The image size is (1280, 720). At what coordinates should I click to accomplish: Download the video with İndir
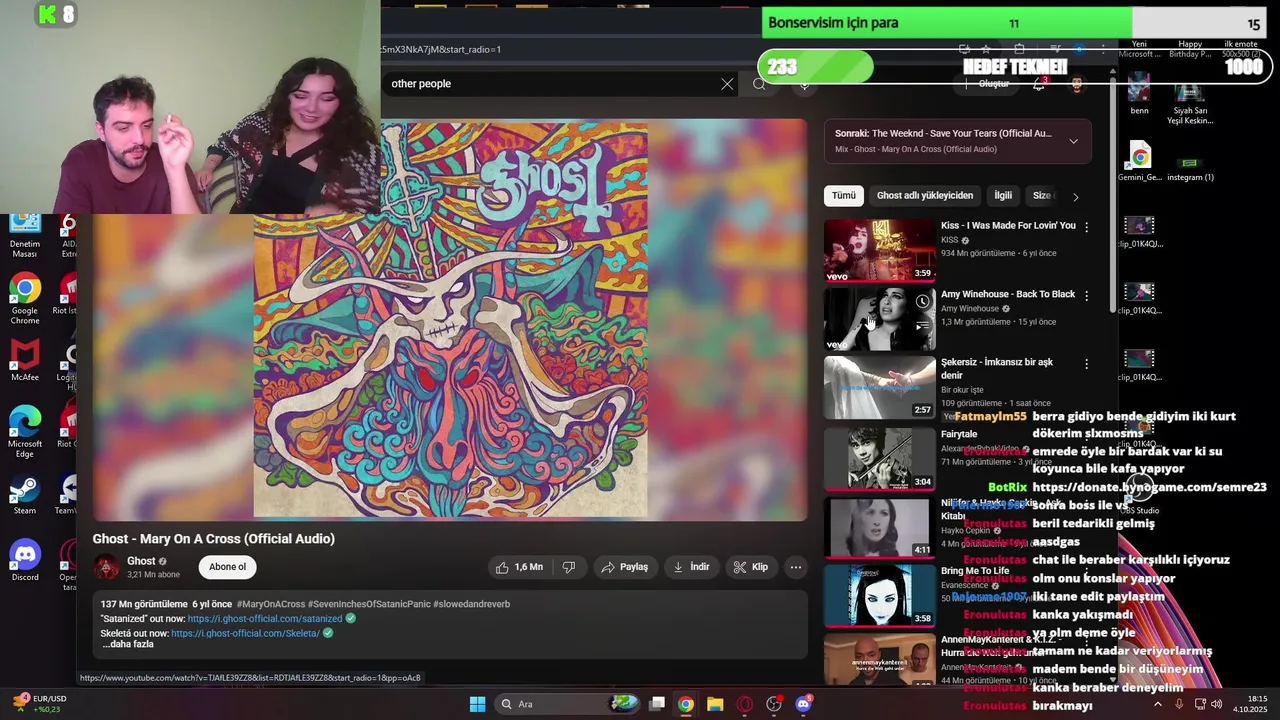(x=691, y=567)
